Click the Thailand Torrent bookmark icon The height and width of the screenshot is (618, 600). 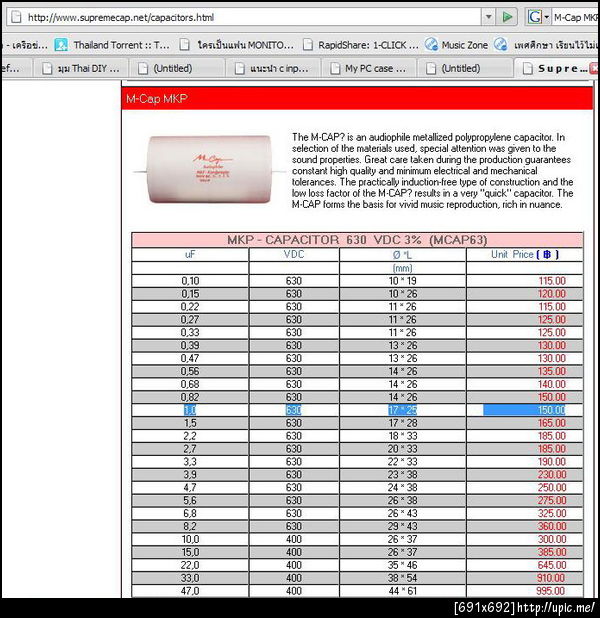click(61, 45)
